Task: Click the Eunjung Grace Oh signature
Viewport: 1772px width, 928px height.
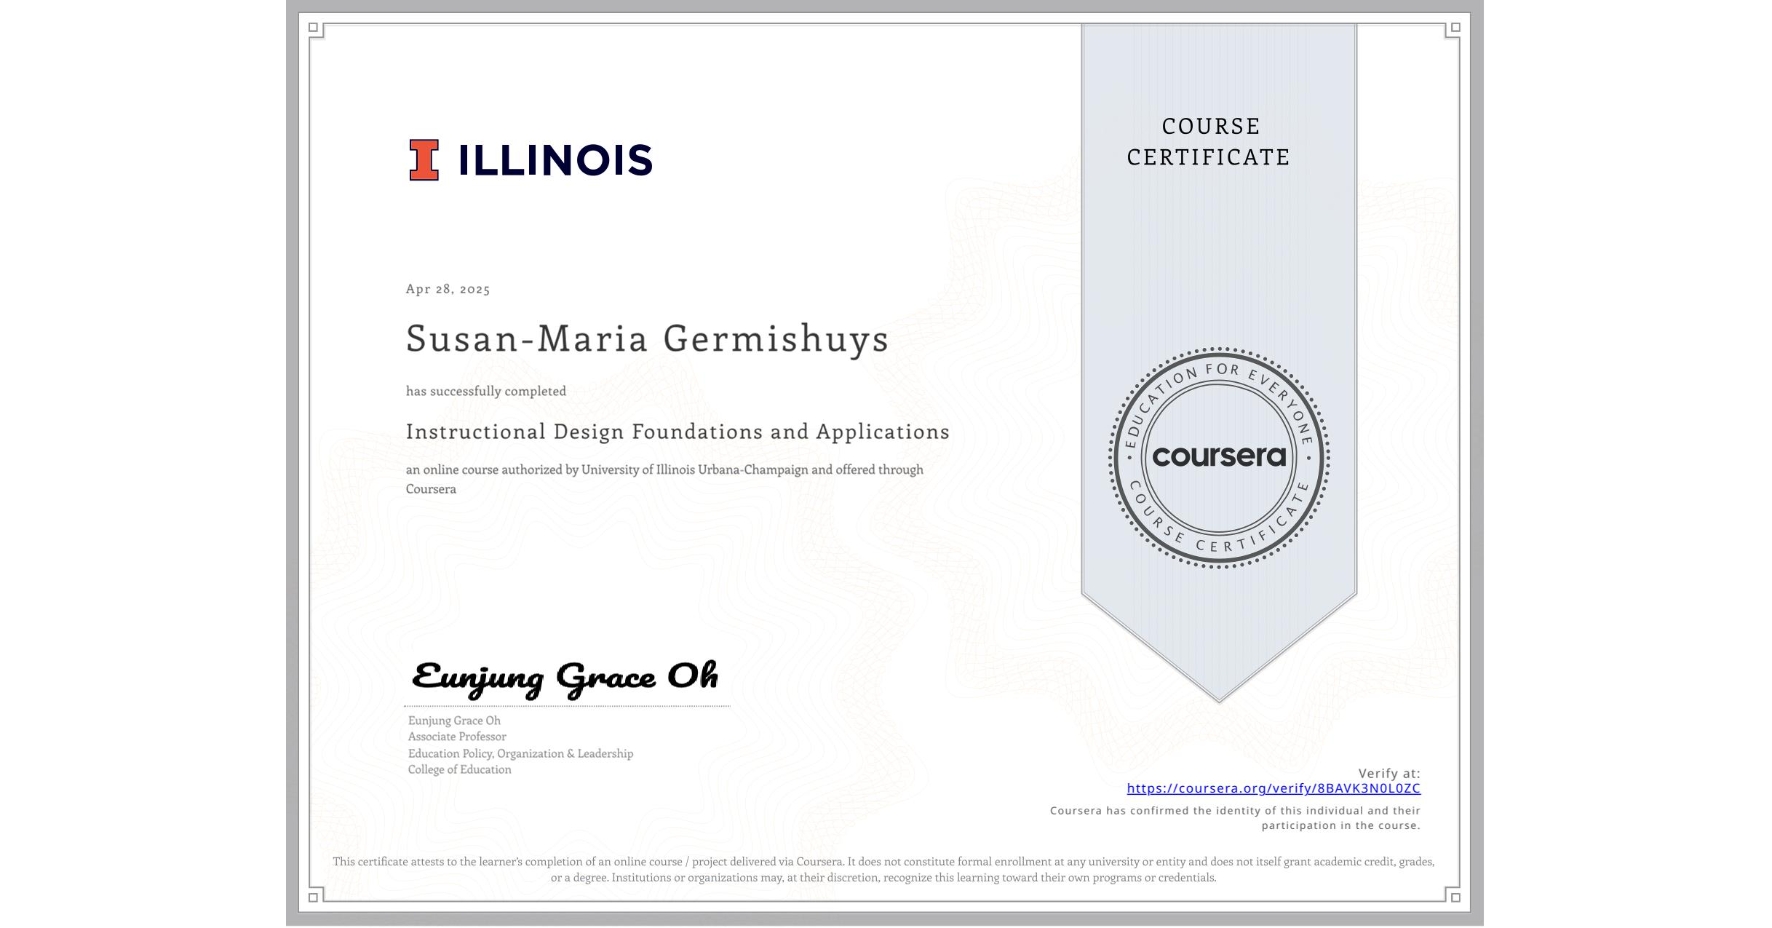Action: 565,678
